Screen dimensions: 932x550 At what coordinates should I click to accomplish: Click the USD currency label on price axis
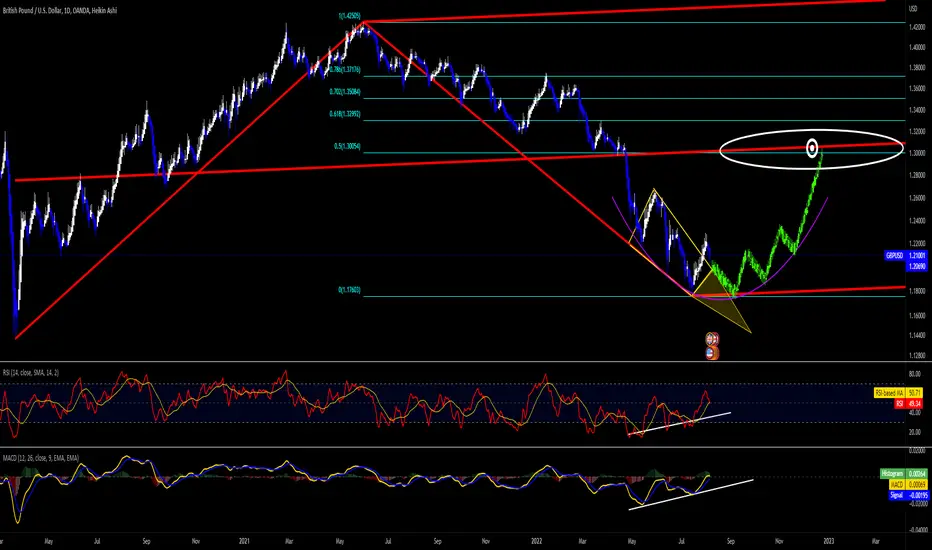(913, 8)
